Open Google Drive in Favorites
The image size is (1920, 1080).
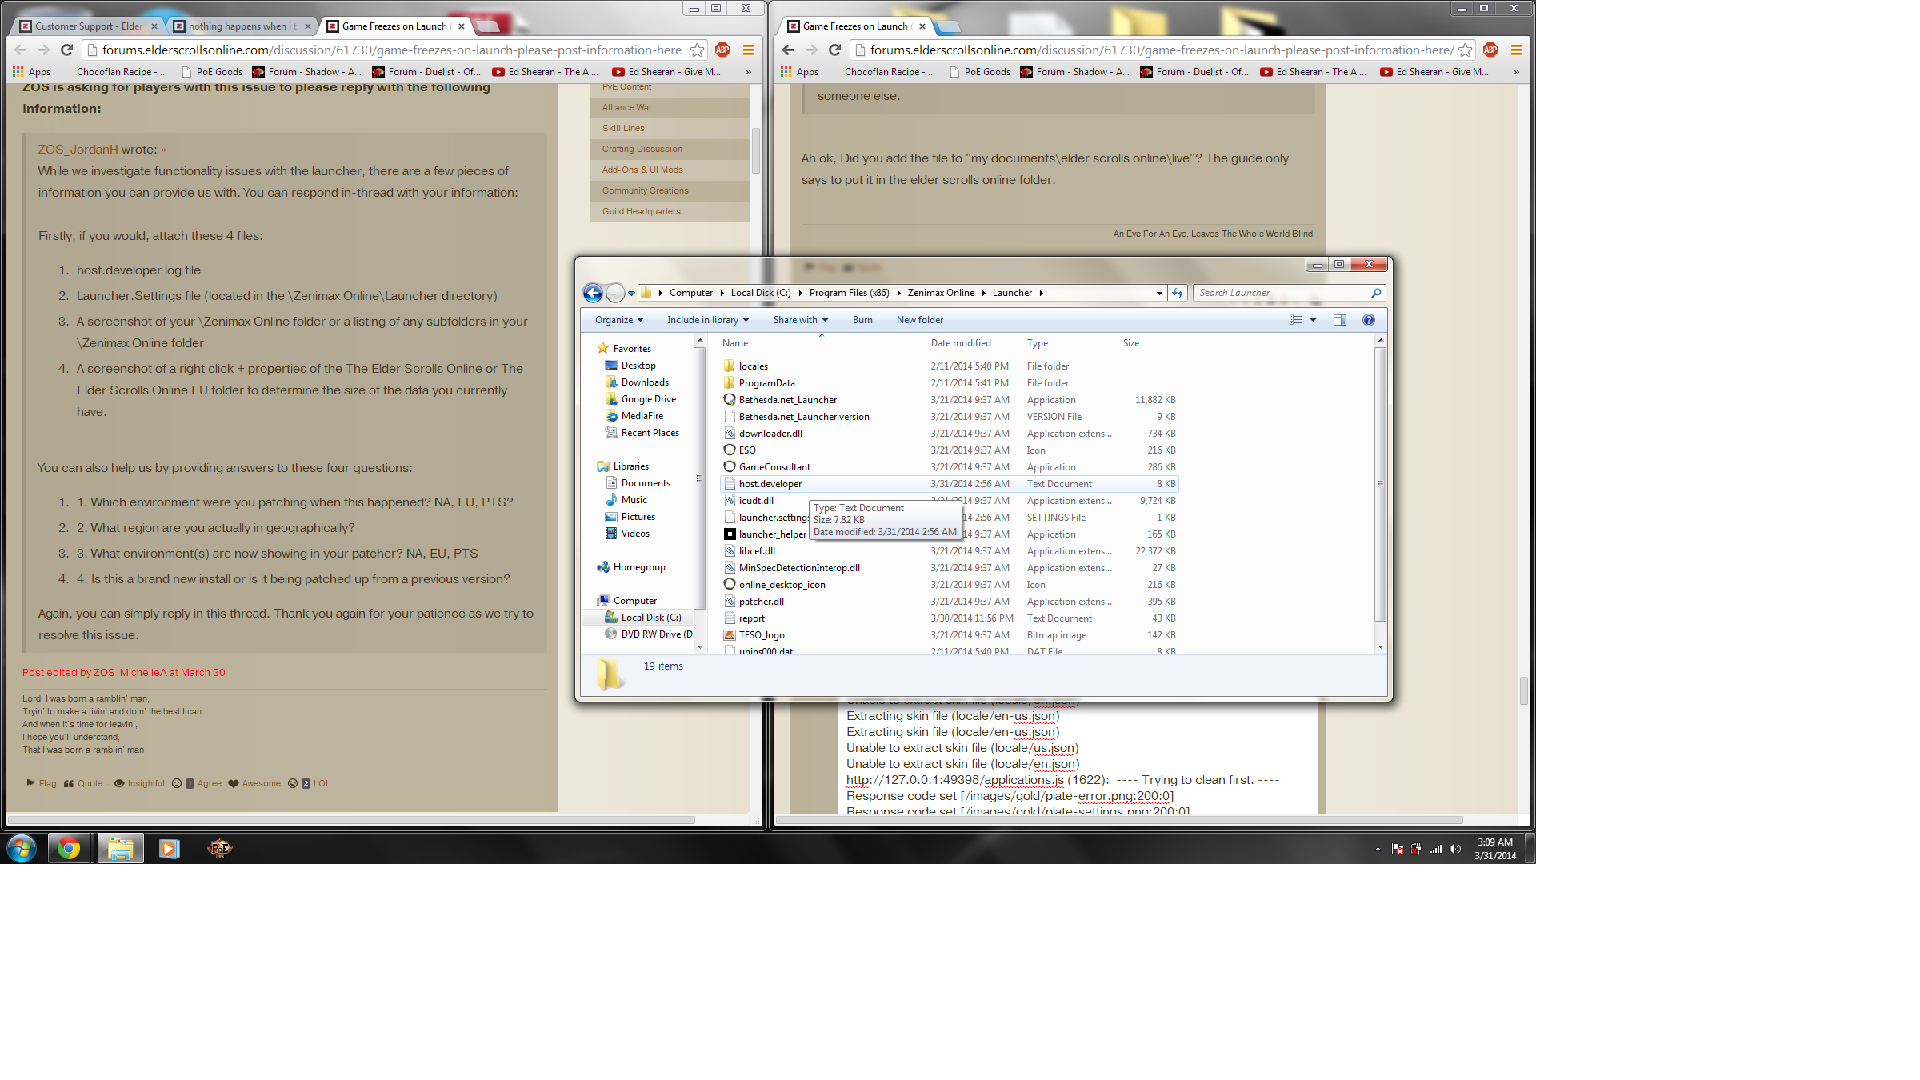648,399
